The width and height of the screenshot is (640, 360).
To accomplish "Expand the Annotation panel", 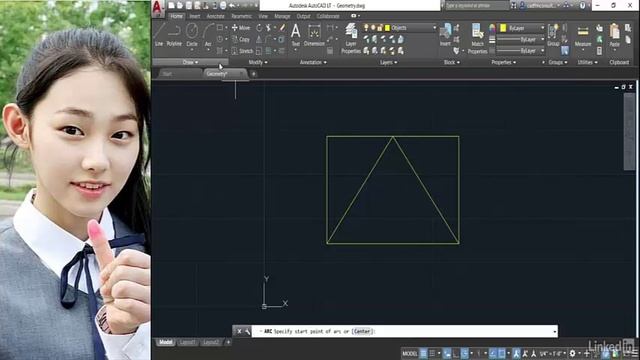I will [313, 62].
